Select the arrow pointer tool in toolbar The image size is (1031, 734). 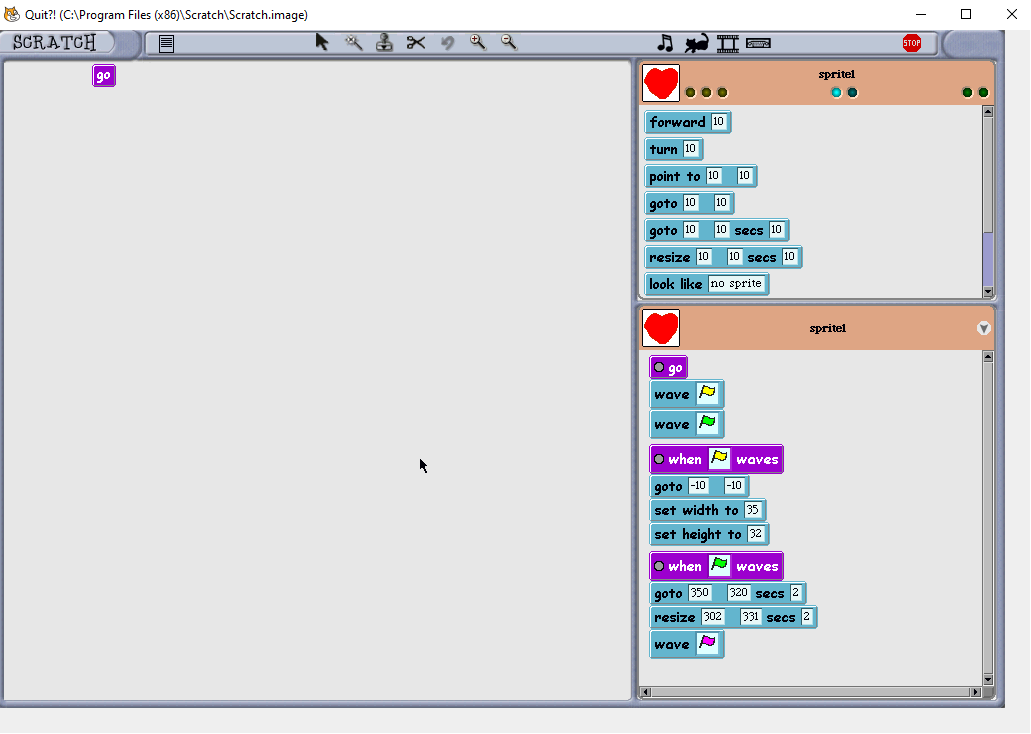(322, 43)
